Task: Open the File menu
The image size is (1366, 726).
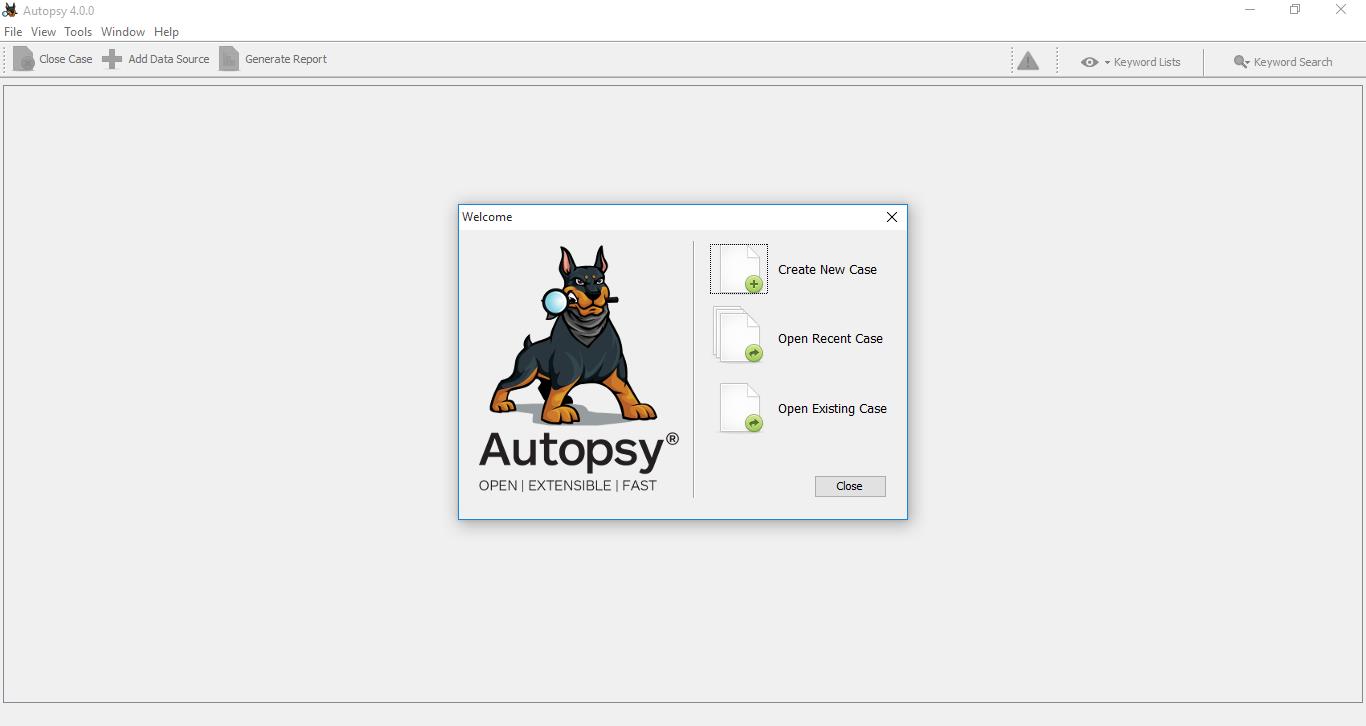Action: tap(13, 32)
